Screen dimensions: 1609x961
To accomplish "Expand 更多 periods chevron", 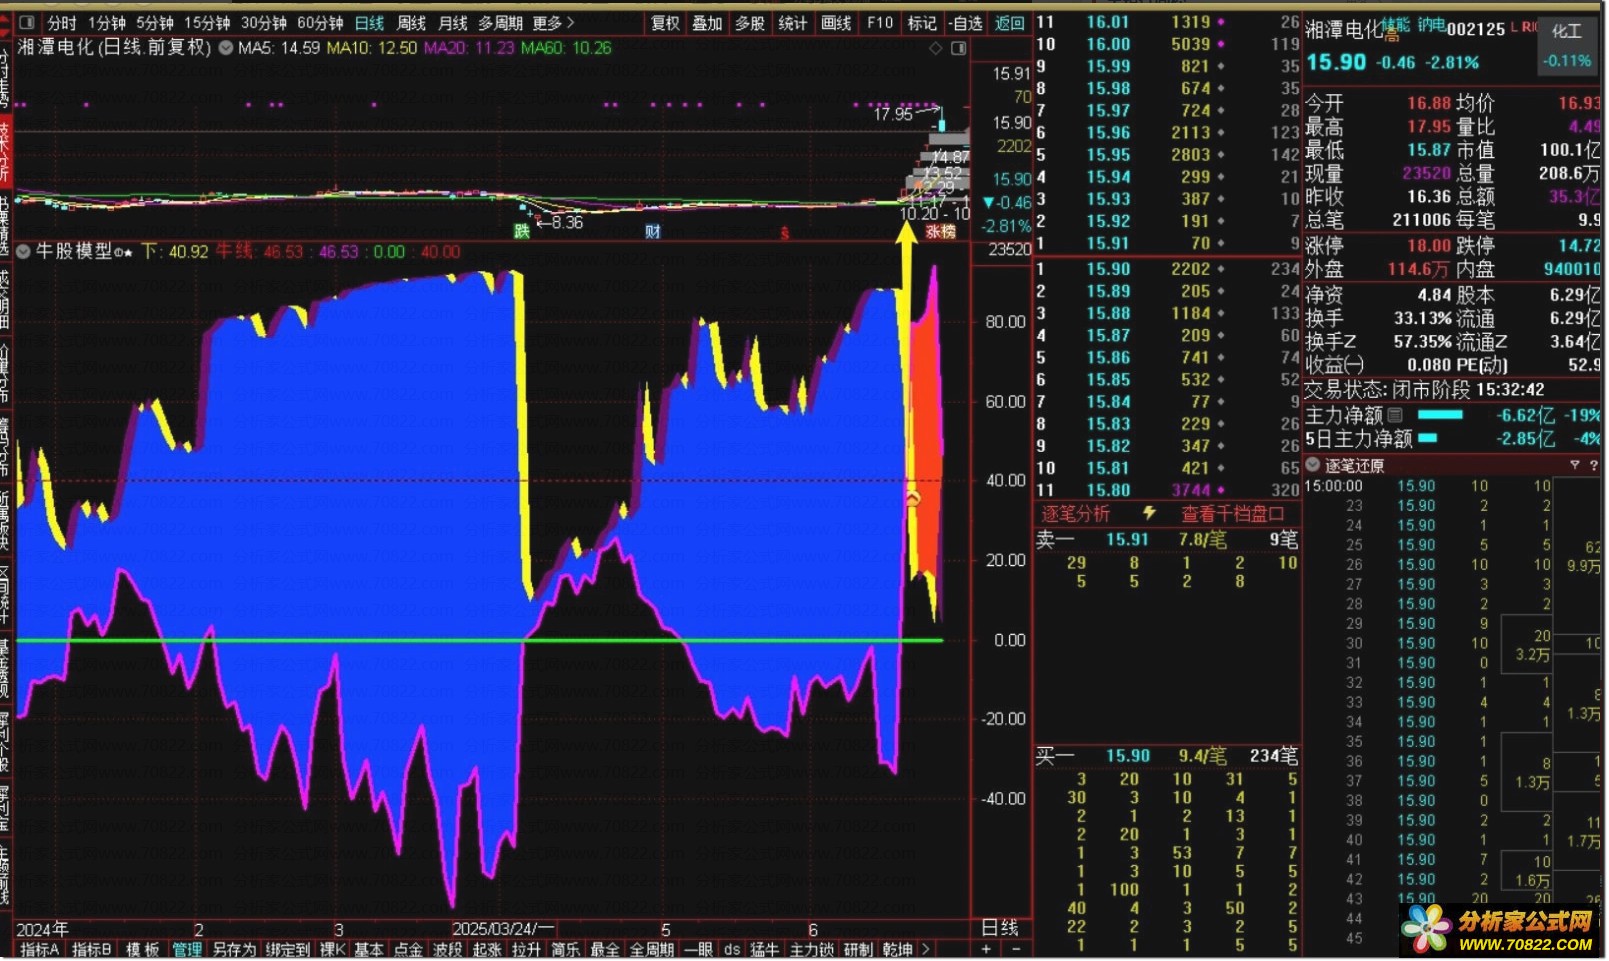I will tap(554, 22).
